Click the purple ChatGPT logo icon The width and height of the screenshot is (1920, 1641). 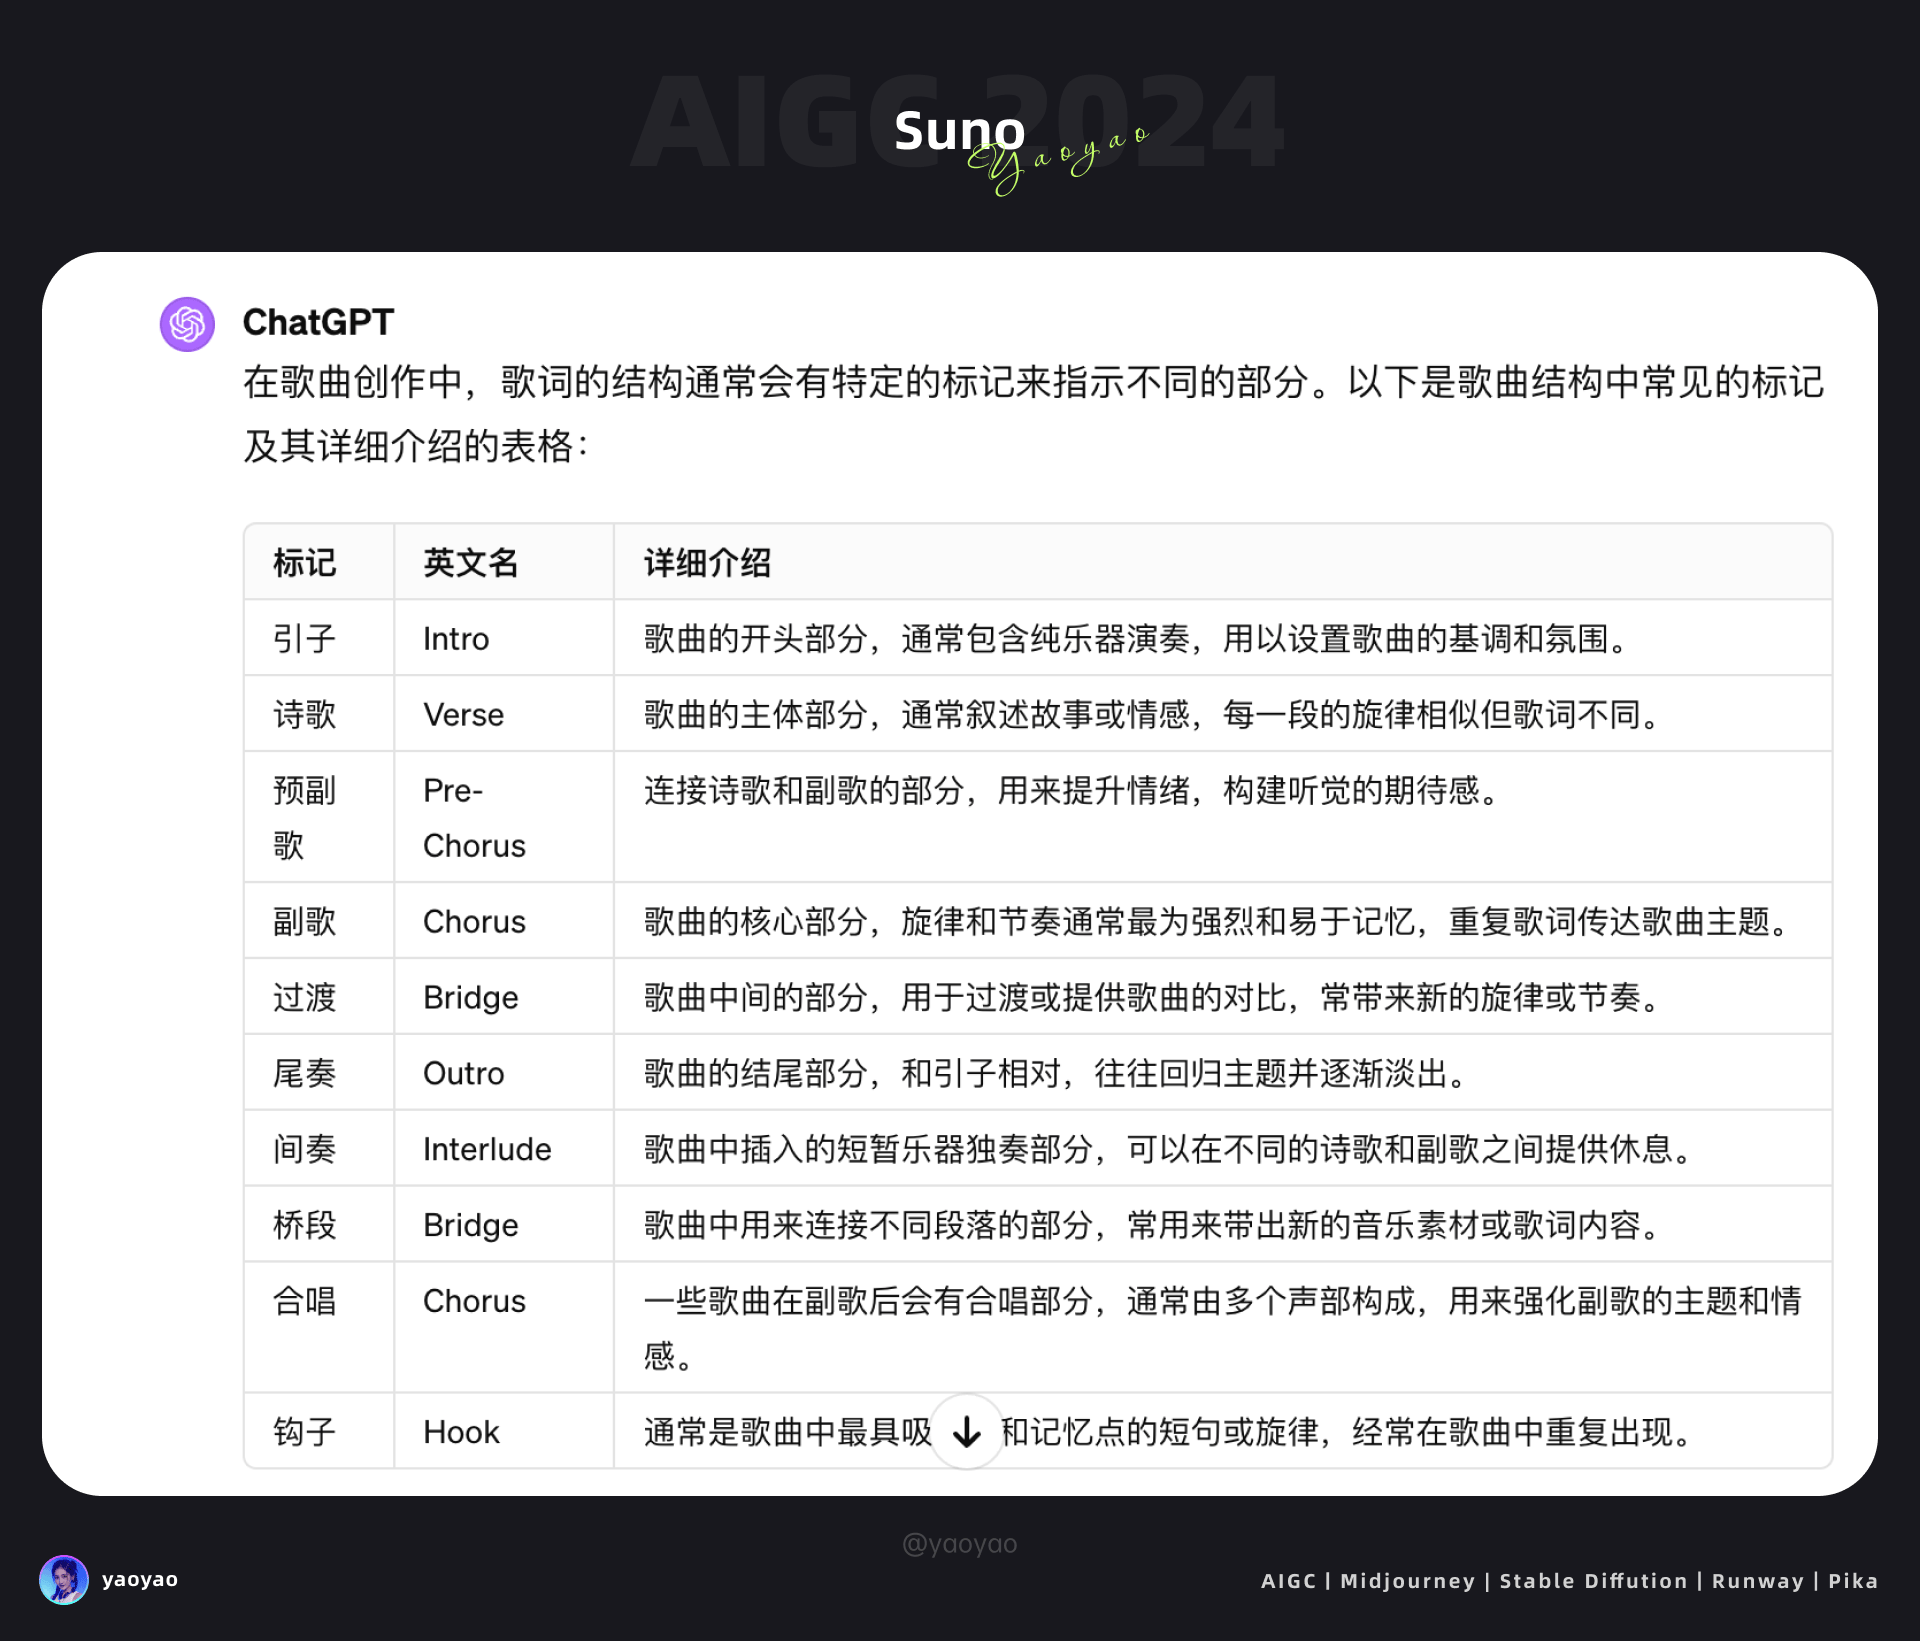tap(187, 324)
